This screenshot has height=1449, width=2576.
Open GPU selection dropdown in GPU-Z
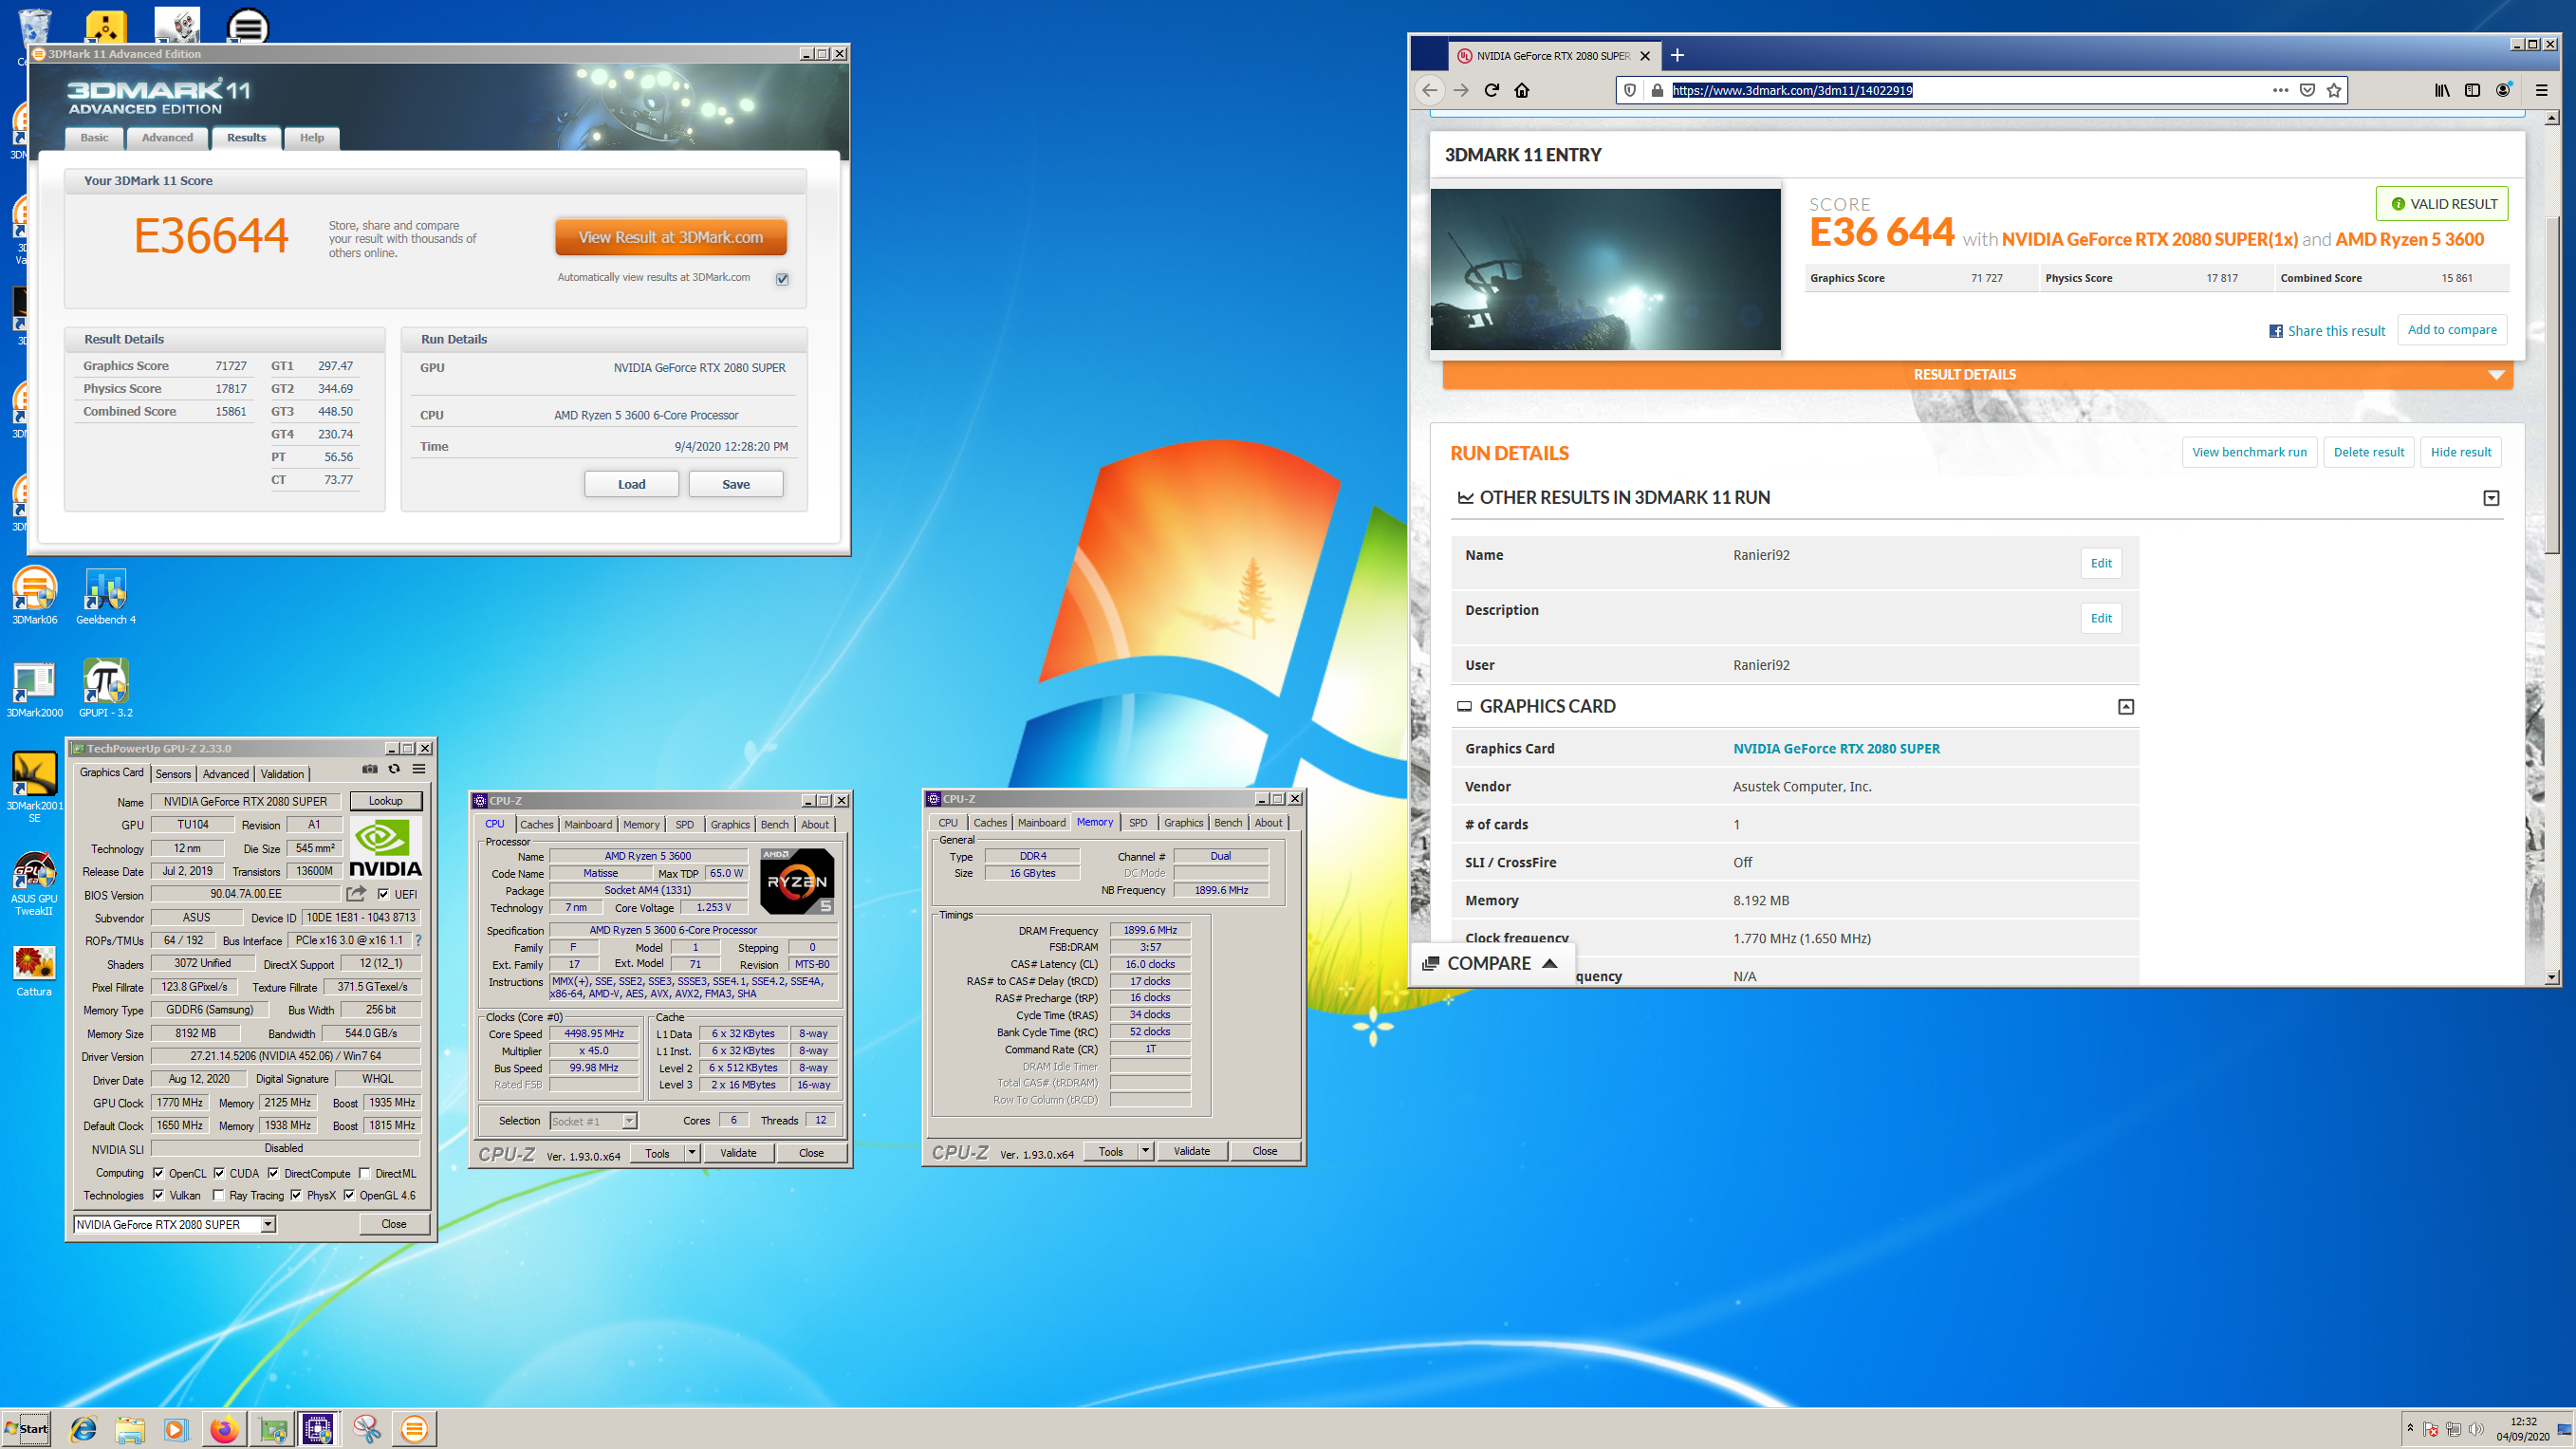point(268,1225)
